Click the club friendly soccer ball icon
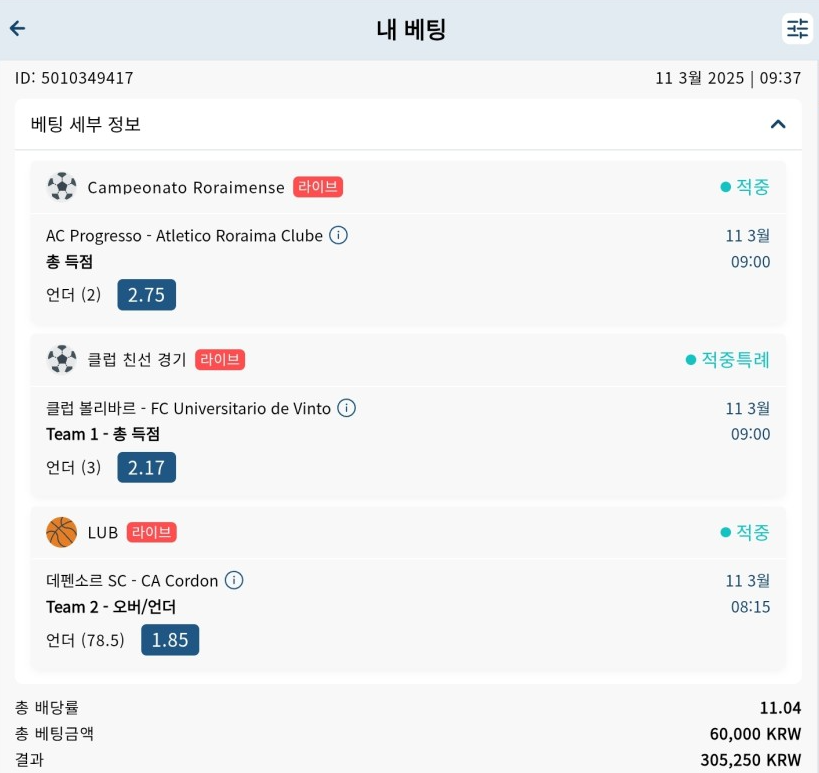 coord(62,359)
